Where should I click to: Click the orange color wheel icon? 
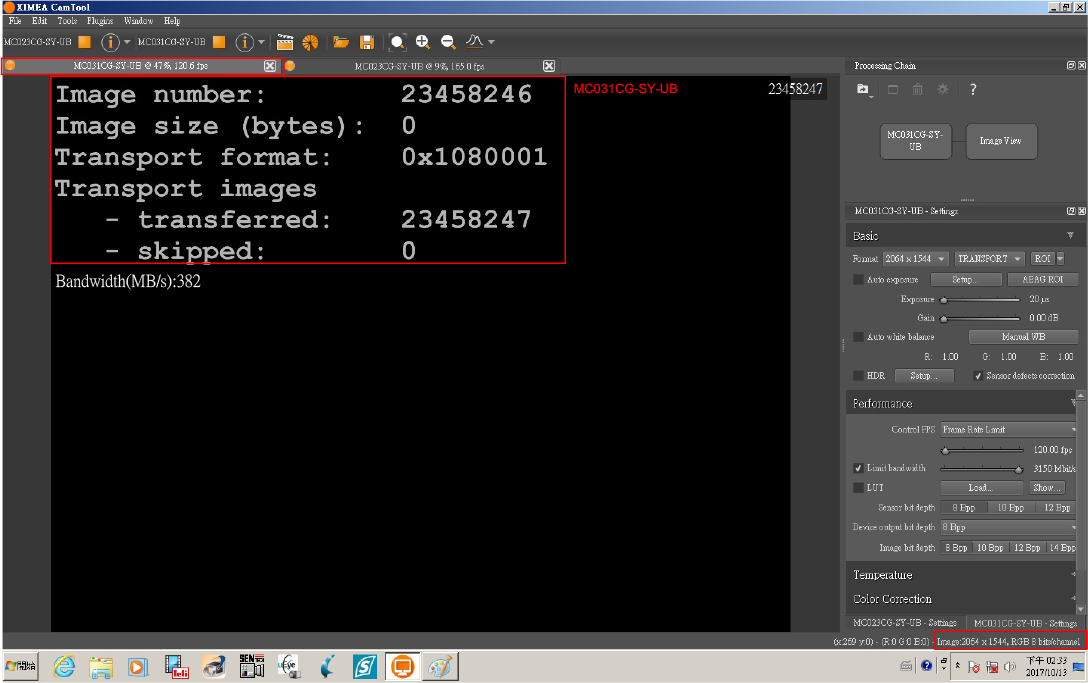[310, 42]
